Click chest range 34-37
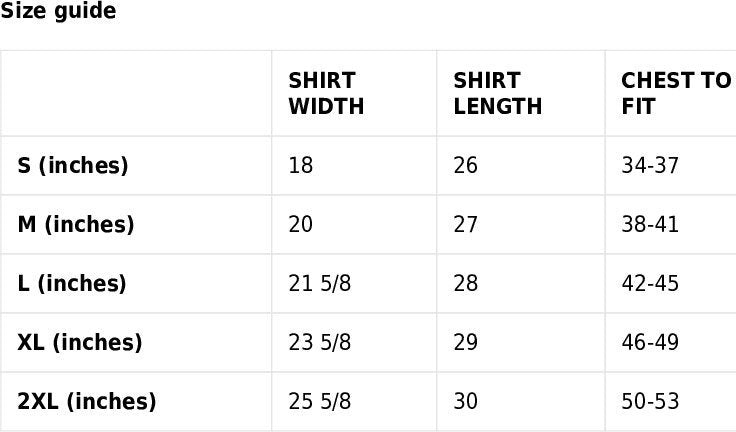 coord(650,165)
